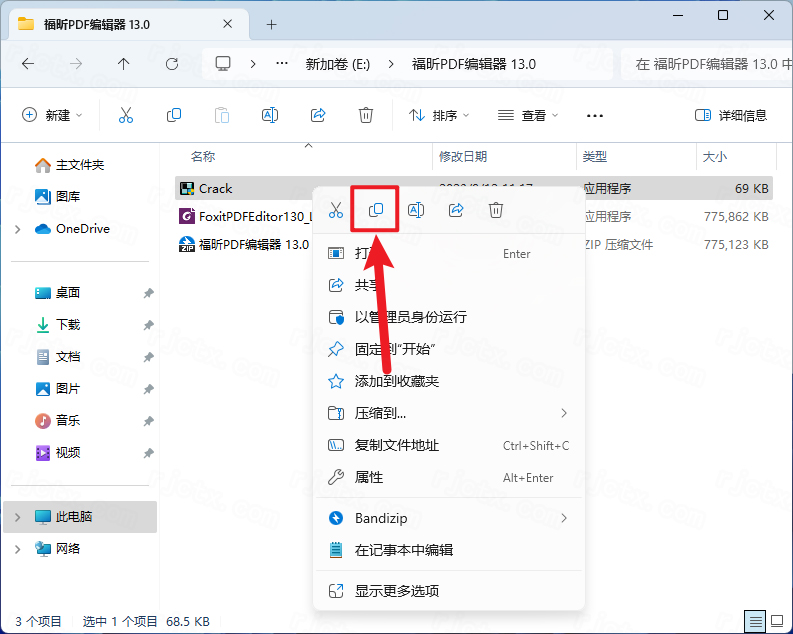Open the 下载 quick access folder
Image resolution: width=793 pixels, height=634 pixels.
pos(57,325)
